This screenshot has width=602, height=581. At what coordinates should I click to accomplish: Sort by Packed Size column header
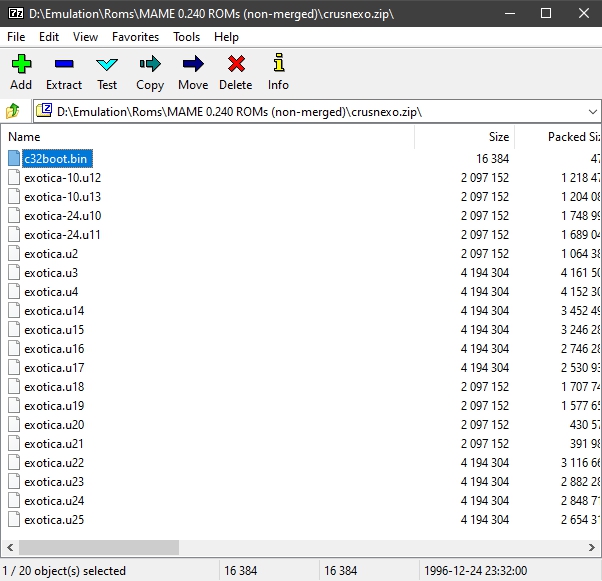coord(558,137)
